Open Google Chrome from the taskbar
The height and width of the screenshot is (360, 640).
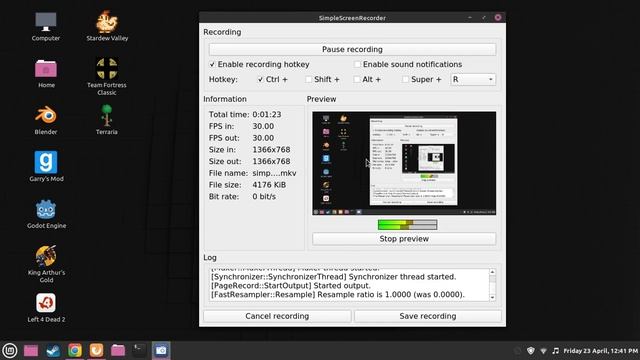pos(75,350)
